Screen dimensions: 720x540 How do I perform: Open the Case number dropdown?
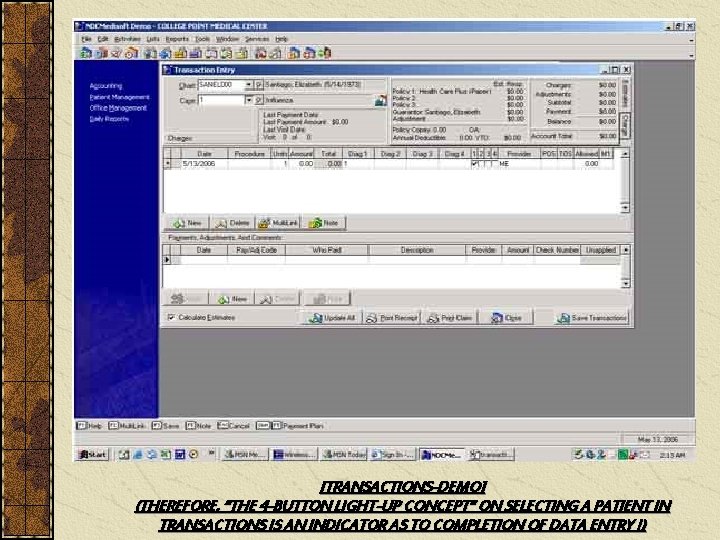point(248,100)
